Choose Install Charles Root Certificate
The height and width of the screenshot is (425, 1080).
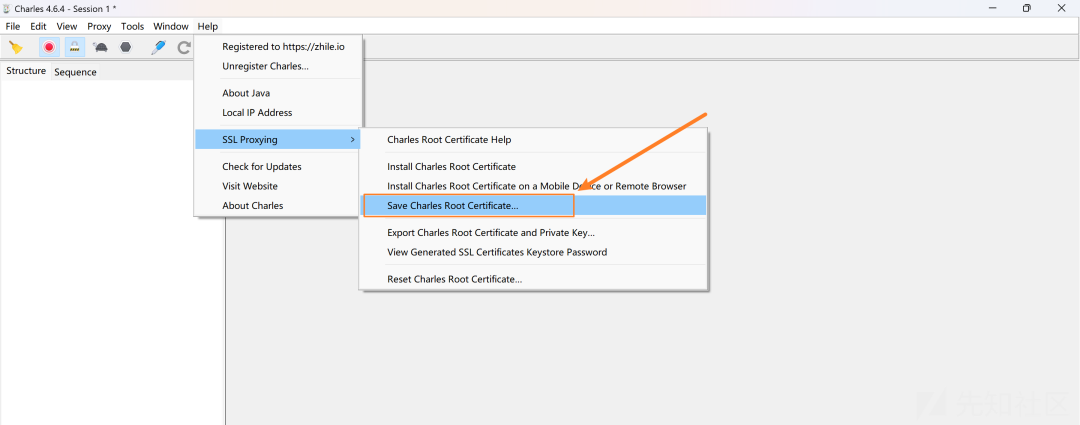click(x=534, y=166)
